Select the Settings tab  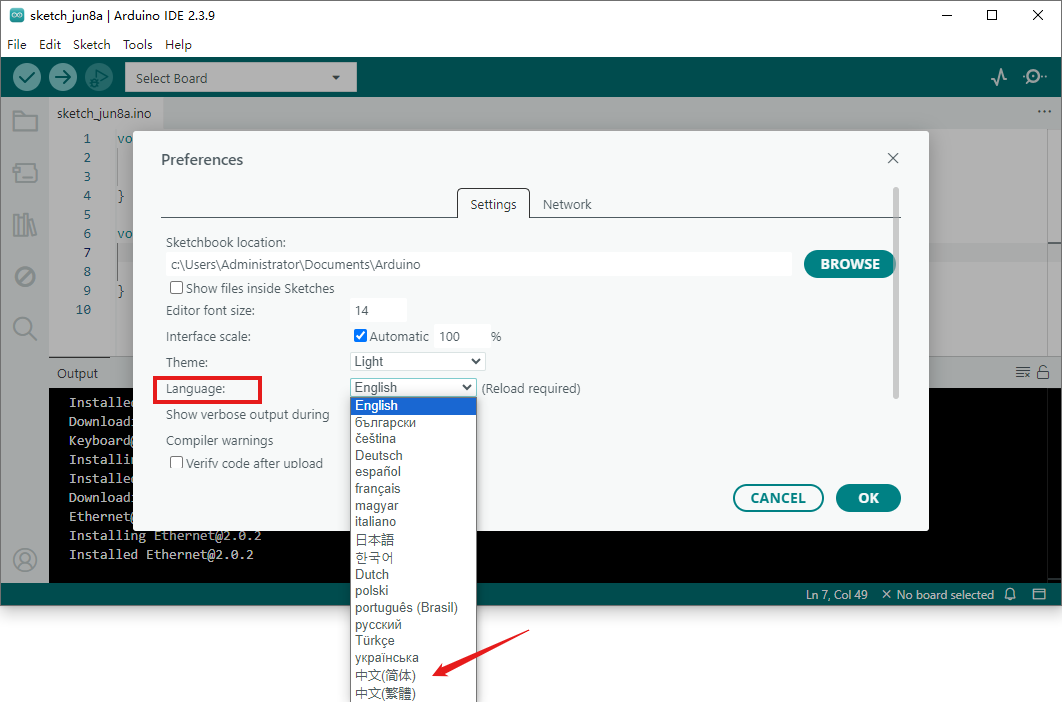pos(493,204)
